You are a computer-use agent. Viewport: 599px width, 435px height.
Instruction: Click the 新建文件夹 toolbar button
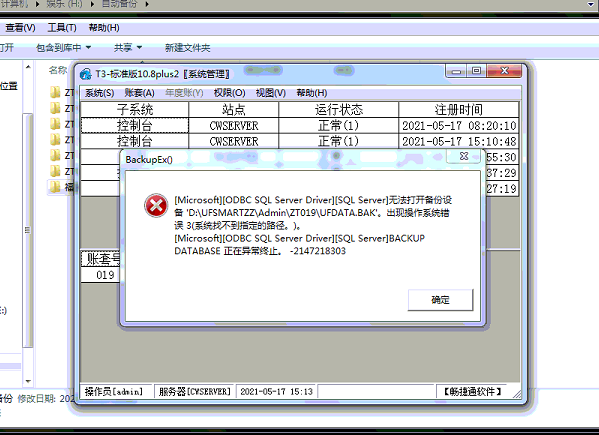pyautogui.click(x=188, y=48)
